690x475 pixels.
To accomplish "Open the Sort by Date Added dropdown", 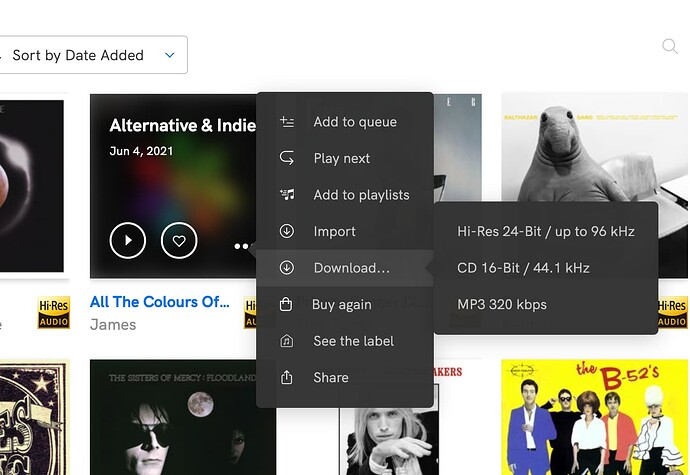I will tap(92, 55).
